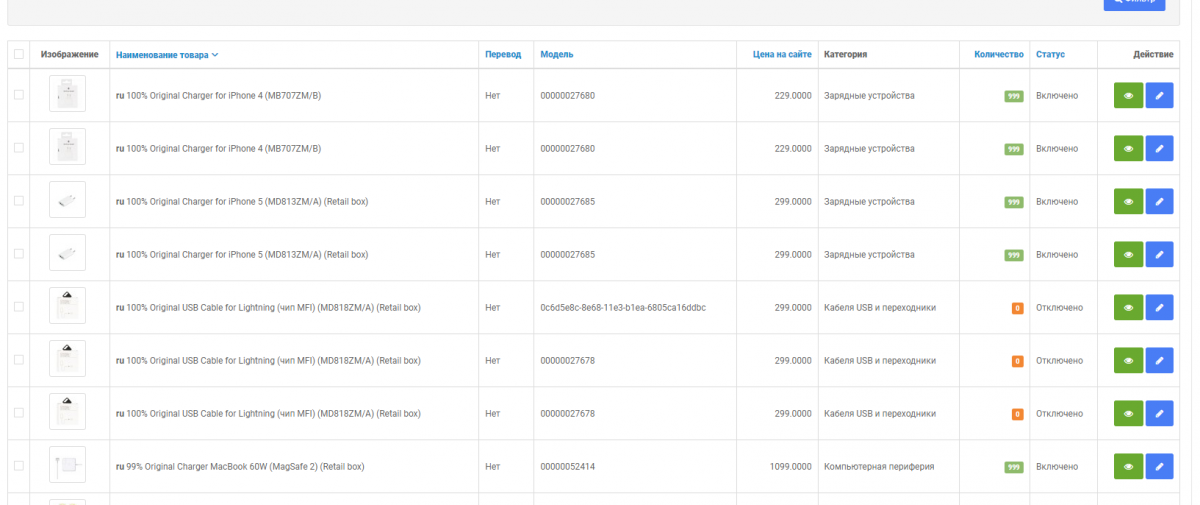View the Charger MacBook 60W product (eye icon)
The image size is (1200, 505).
pyautogui.click(x=1128, y=467)
